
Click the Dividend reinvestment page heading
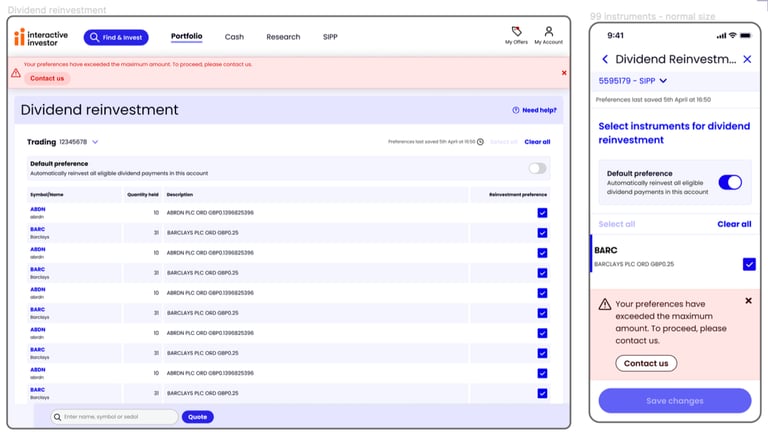coord(99,110)
